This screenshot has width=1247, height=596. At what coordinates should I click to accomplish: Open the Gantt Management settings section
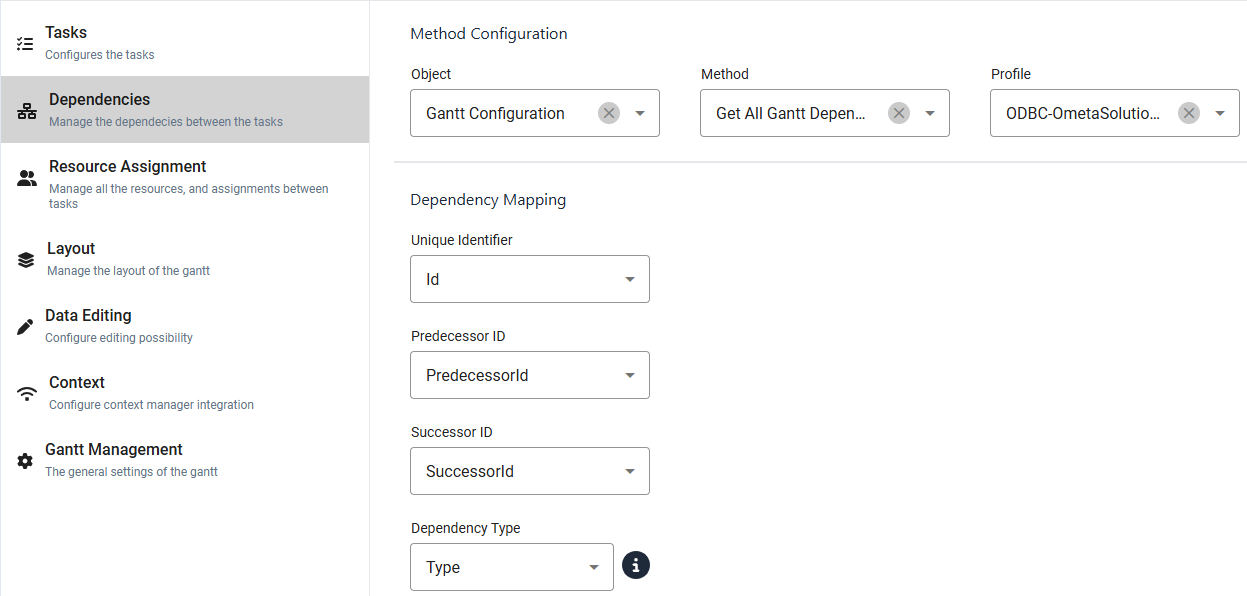coord(114,450)
